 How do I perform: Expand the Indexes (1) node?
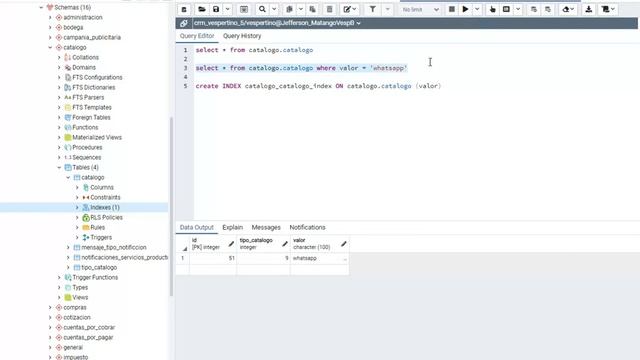(x=77, y=207)
